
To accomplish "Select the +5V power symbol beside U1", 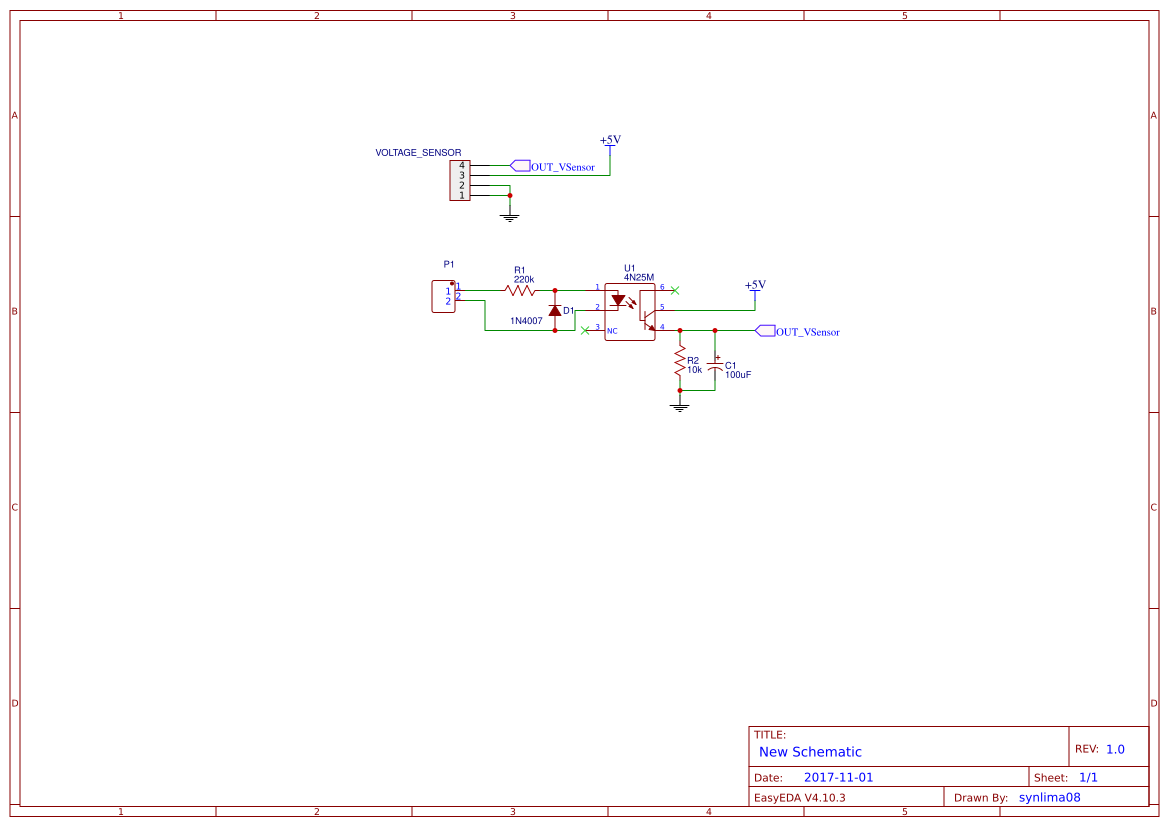I will (x=755, y=287).
